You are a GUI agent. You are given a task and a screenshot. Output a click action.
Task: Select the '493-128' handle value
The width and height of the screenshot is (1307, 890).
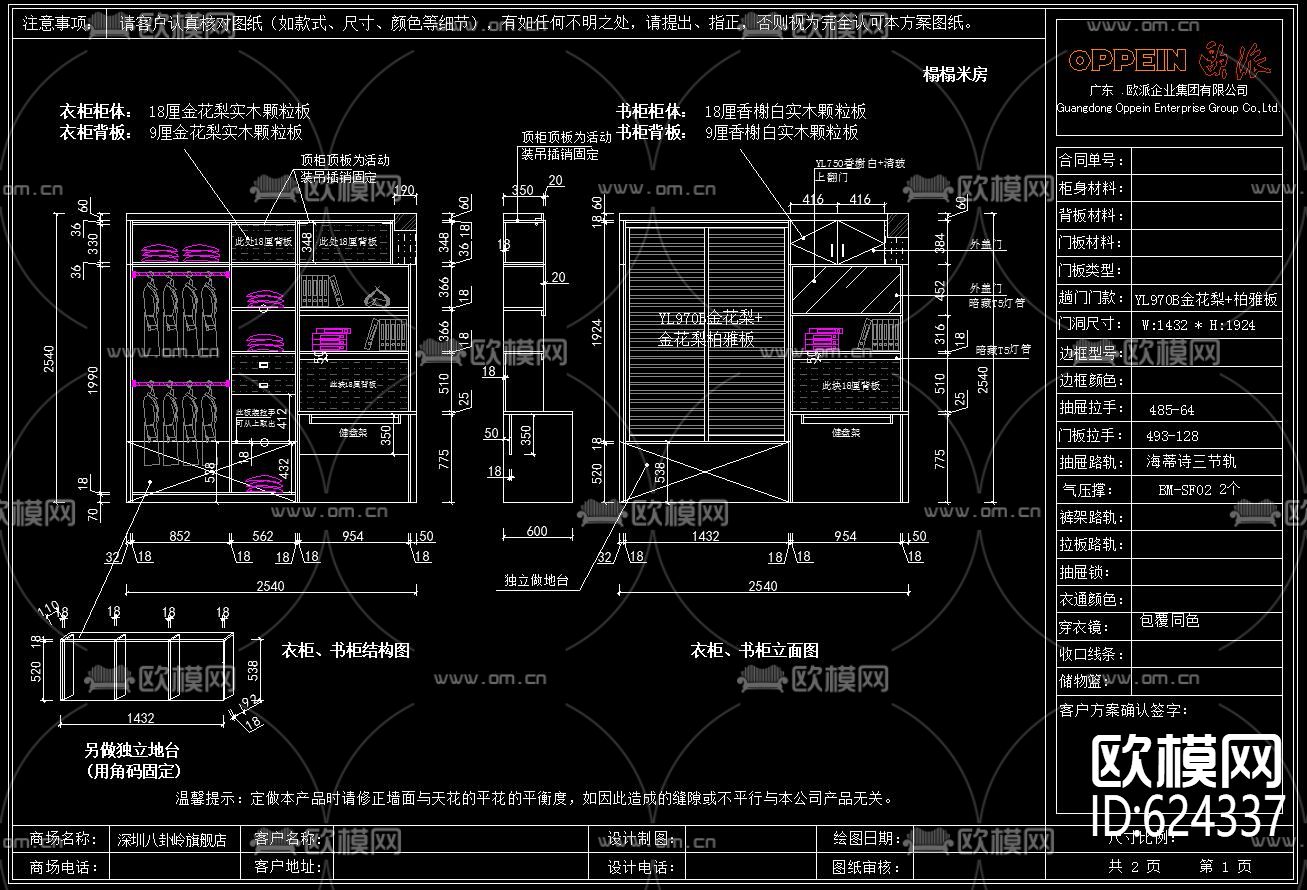[x=1172, y=436]
